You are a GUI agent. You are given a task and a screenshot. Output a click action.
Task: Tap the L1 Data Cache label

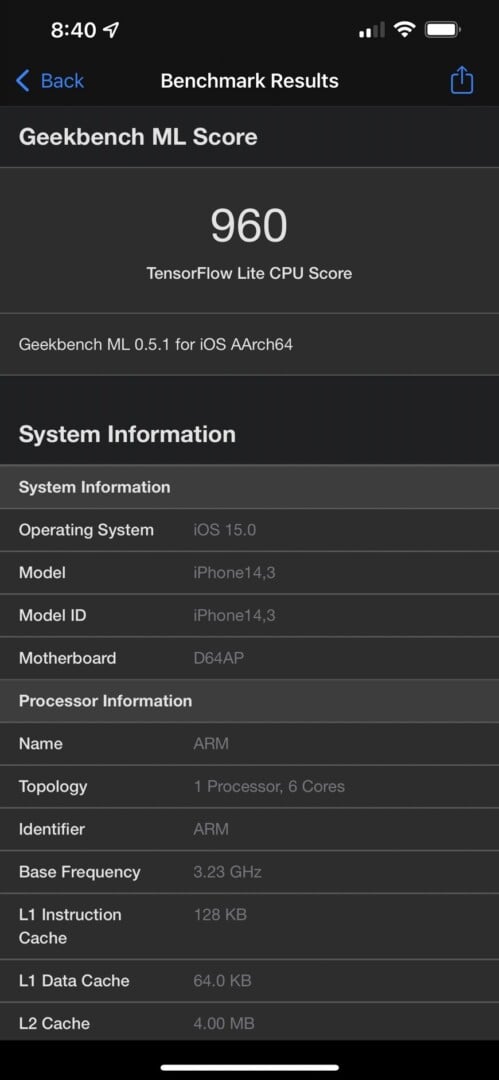click(74, 980)
